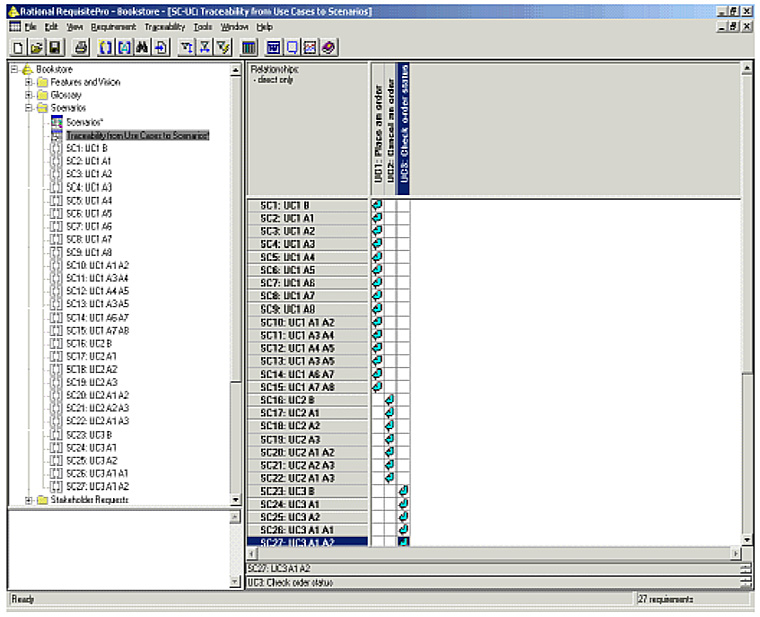Click trace arrow icon in SC25: UC3 A2 row
This screenshot has width=760, height=617.
[x=403, y=517]
